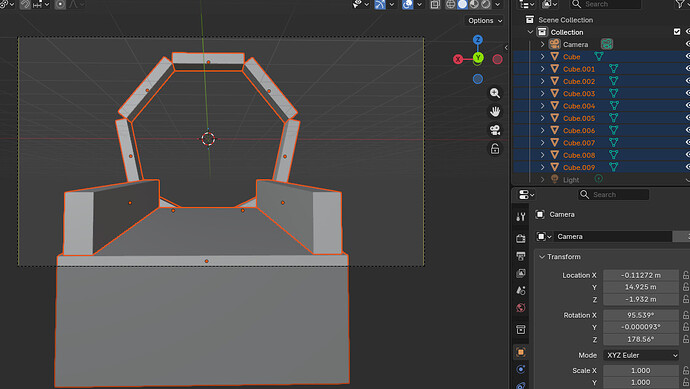Open the Output properties tab
The image size is (690, 389).
521,256
